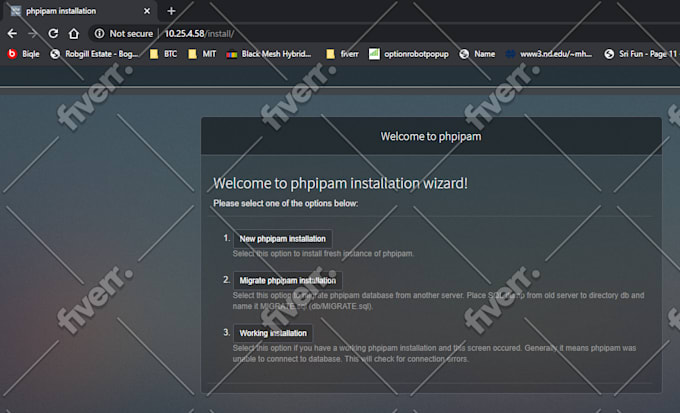The width and height of the screenshot is (680, 413).
Task: Select the Working installation option
Action: (x=273, y=333)
